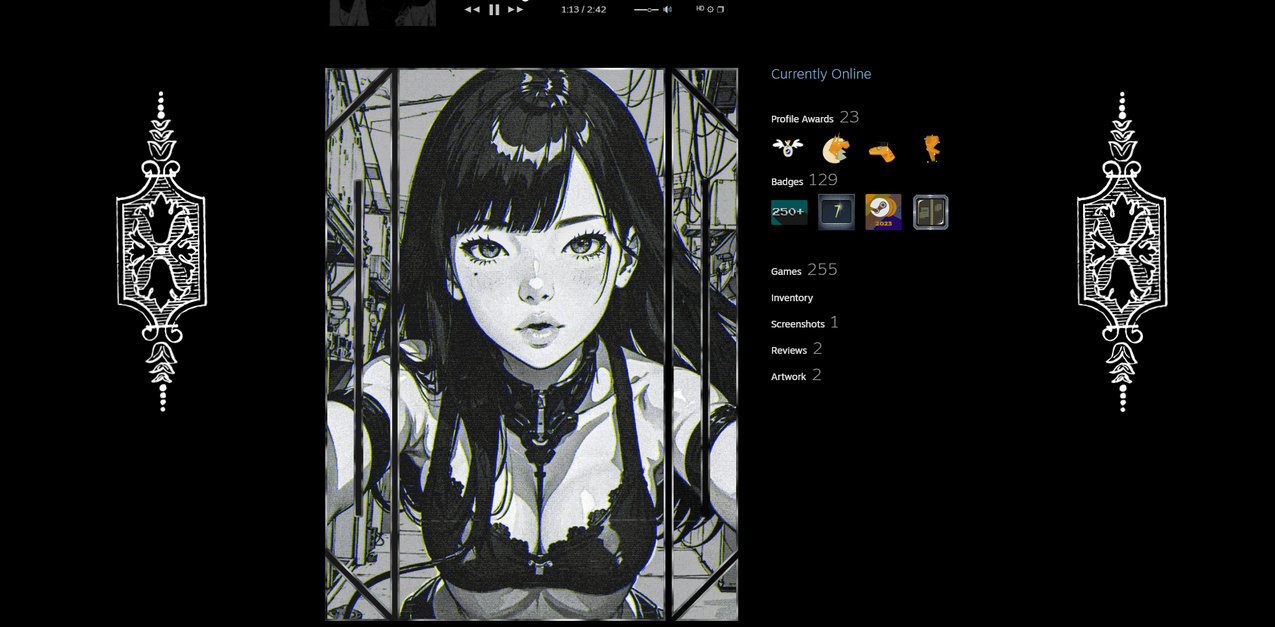
Task: Open the gray book-shaped badge
Action: [931, 212]
